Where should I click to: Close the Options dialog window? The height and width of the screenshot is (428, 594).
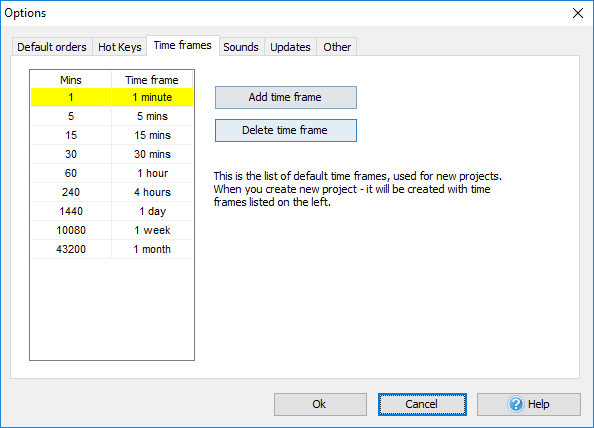click(x=578, y=13)
